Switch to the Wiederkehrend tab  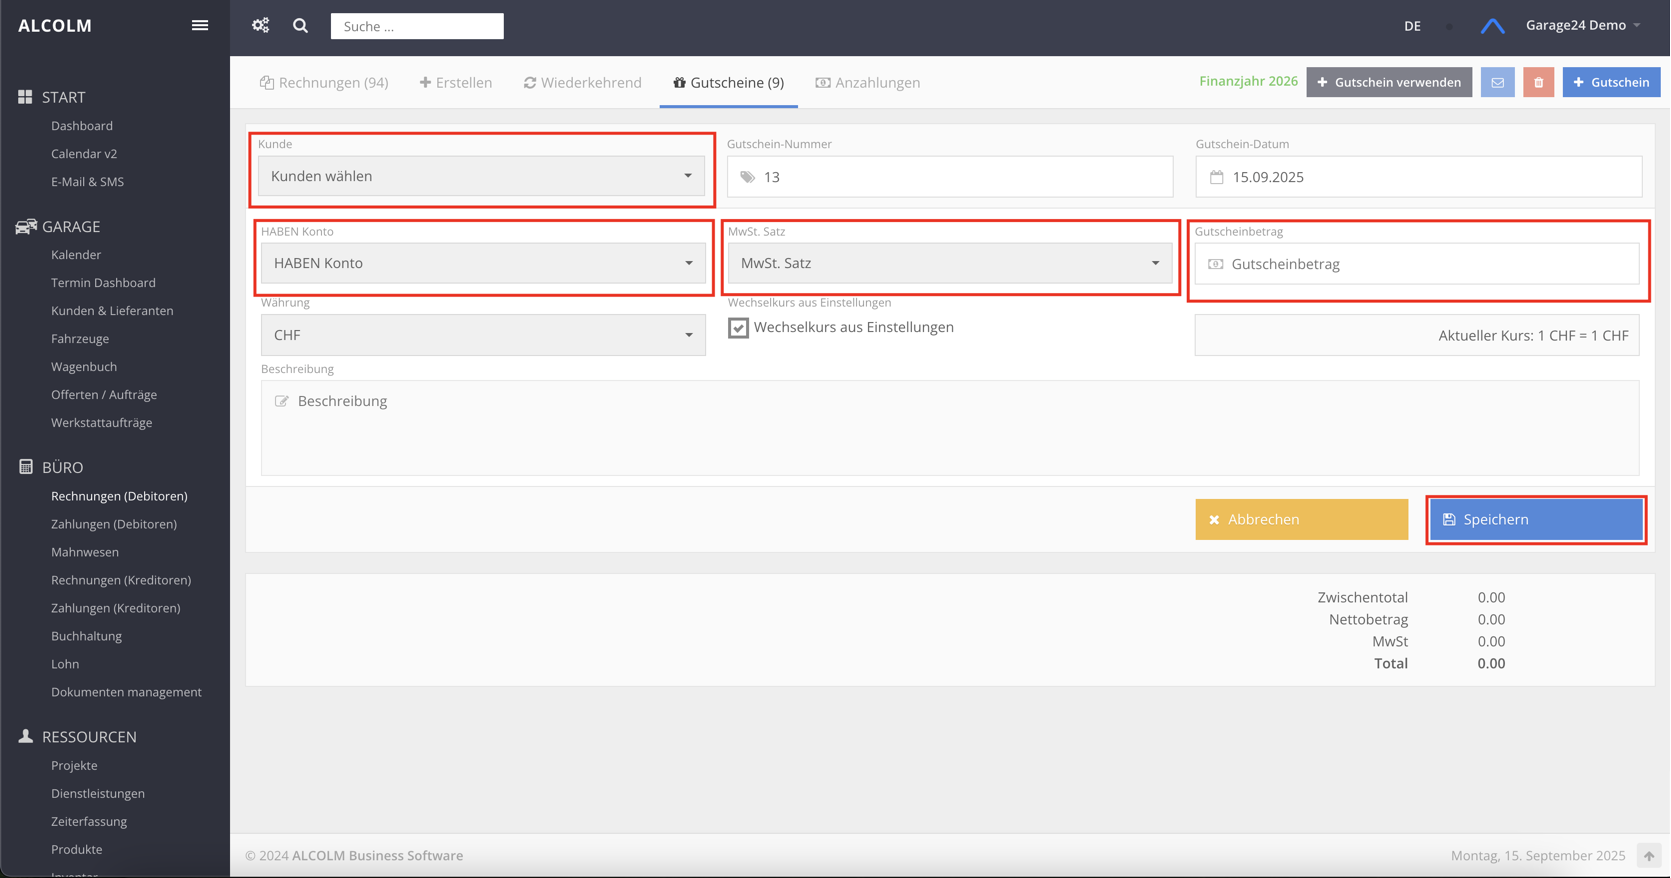(582, 83)
